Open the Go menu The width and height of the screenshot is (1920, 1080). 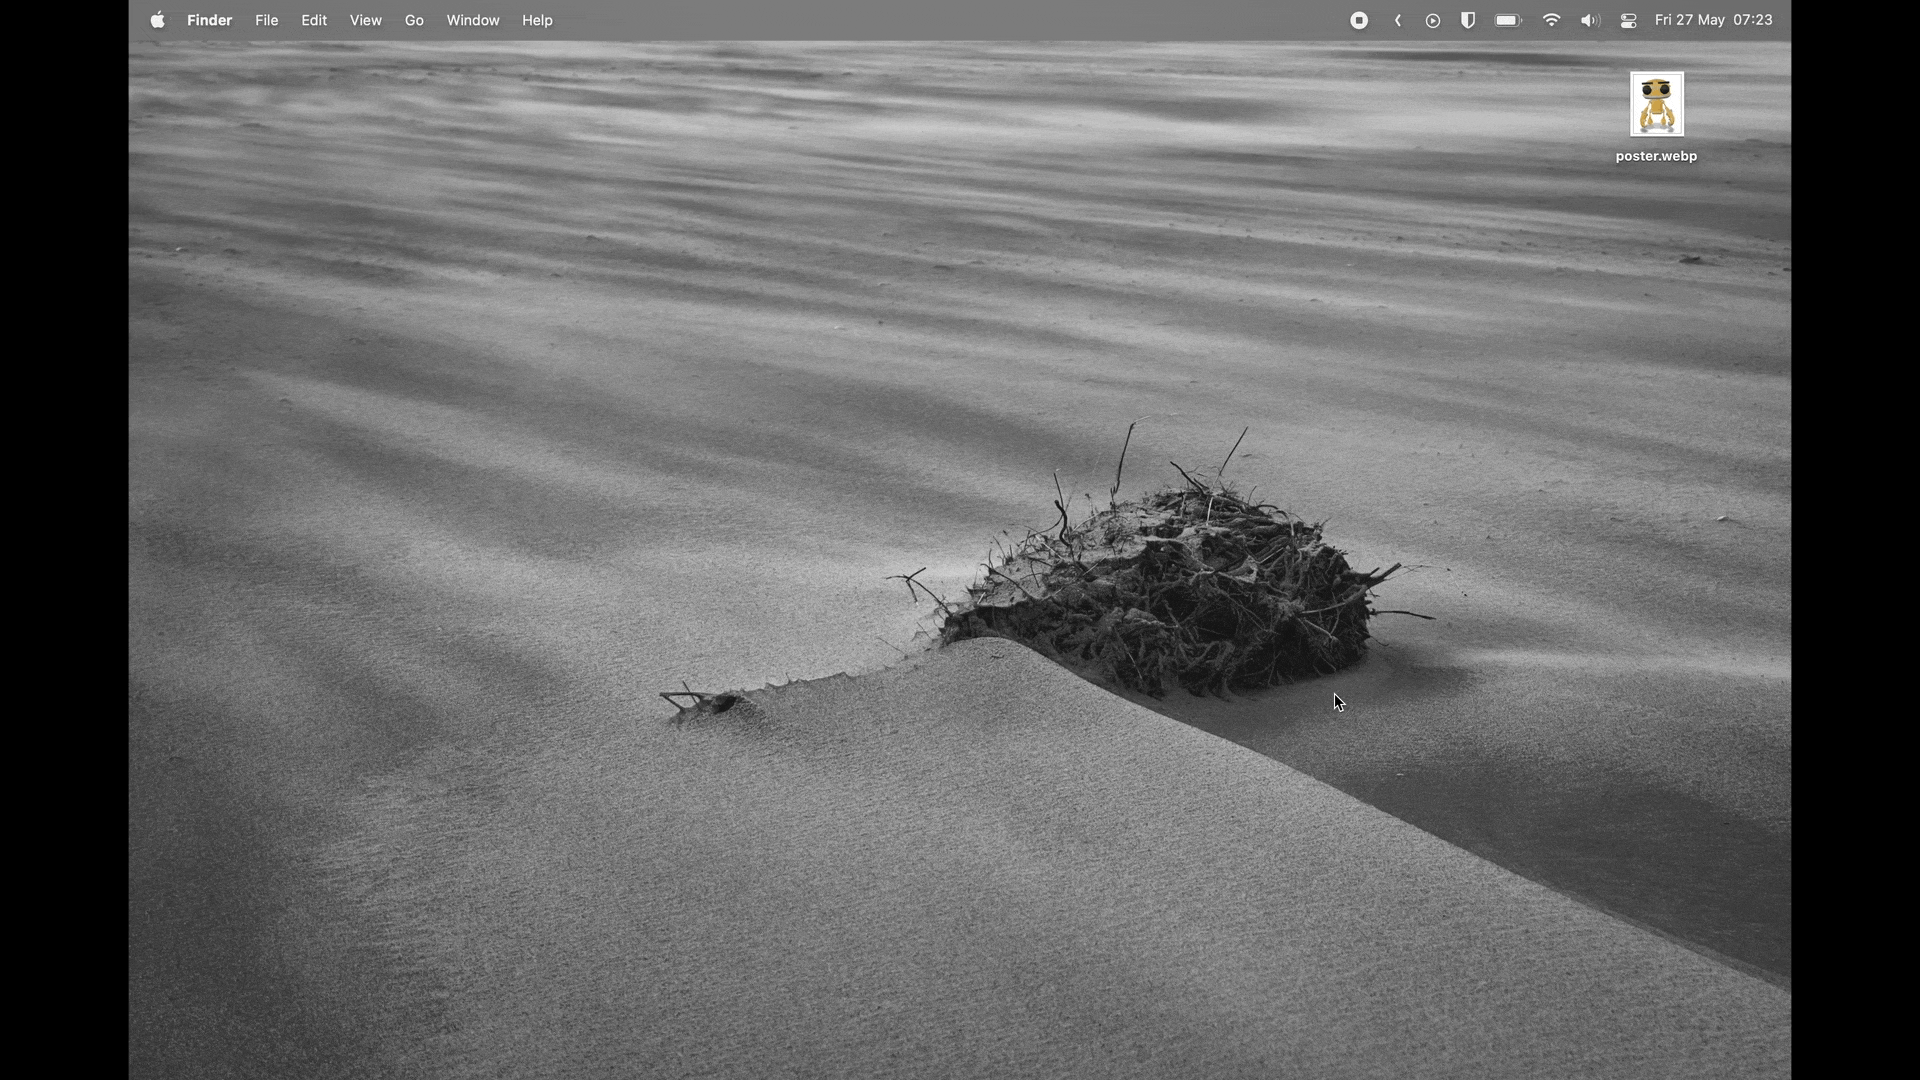[414, 20]
